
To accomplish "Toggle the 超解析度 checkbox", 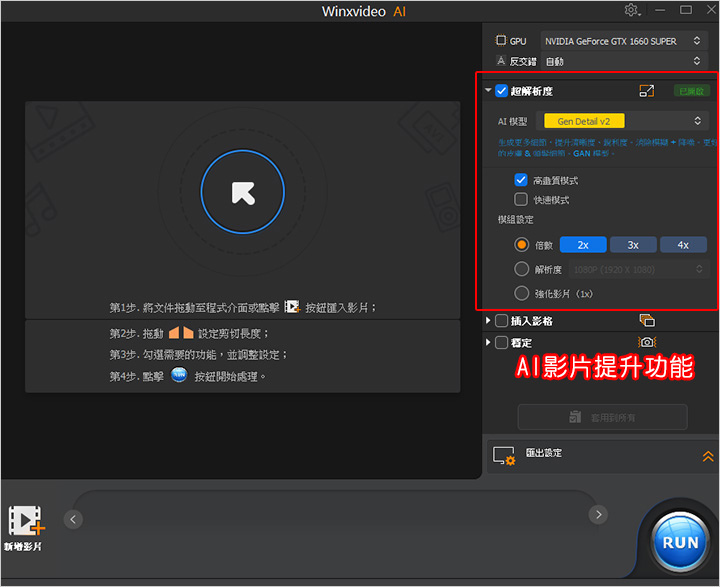I will tap(501, 91).
